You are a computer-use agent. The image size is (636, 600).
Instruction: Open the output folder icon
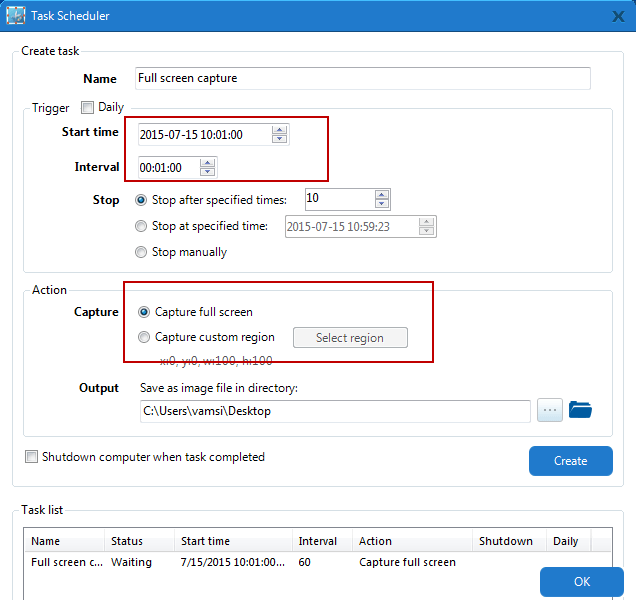coord(580,410)
